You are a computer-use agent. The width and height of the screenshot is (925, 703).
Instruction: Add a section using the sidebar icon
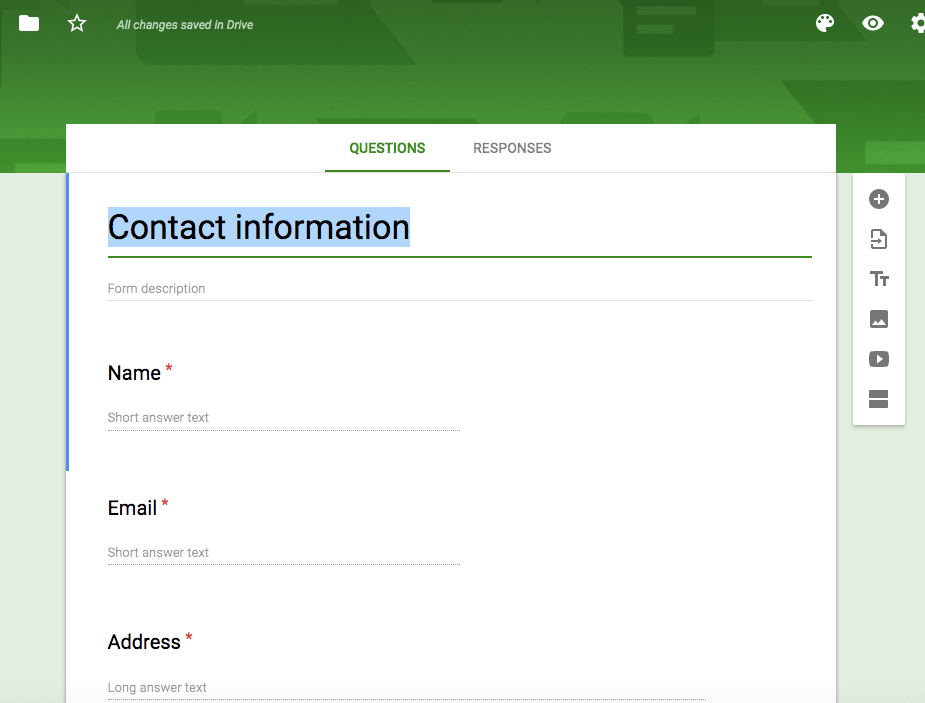tap(878, 399)
